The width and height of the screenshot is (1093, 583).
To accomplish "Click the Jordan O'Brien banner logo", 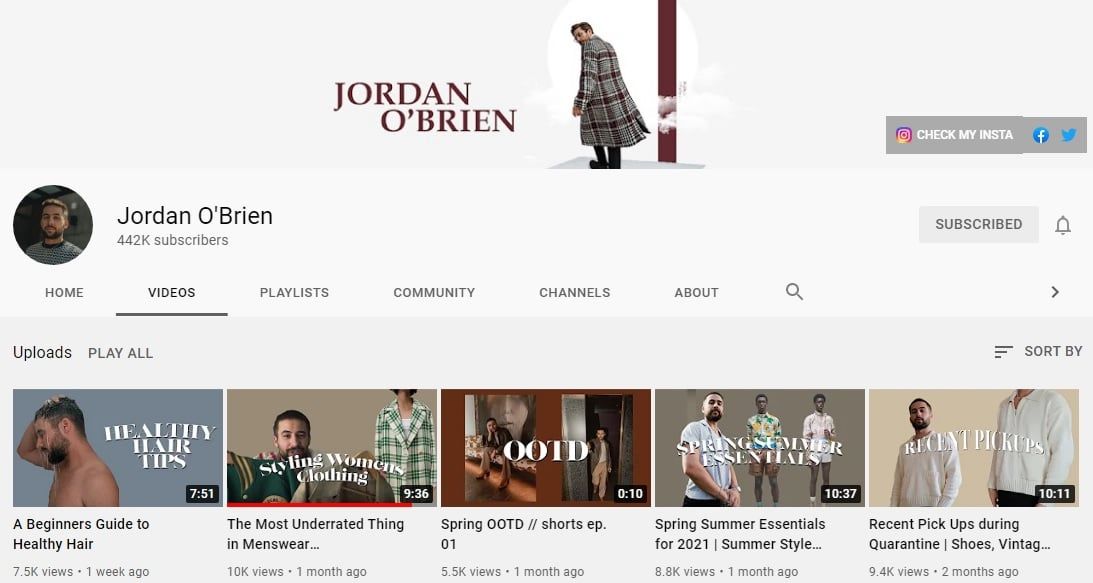I will (425, 107).
